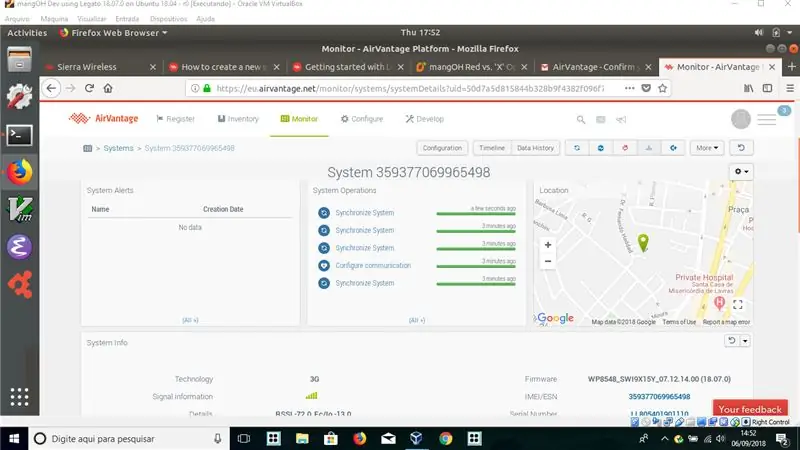Open the hamburger menu beside the avatar
Image resolution: width=800 pixels, height=450 pixels.
(766, 120)
